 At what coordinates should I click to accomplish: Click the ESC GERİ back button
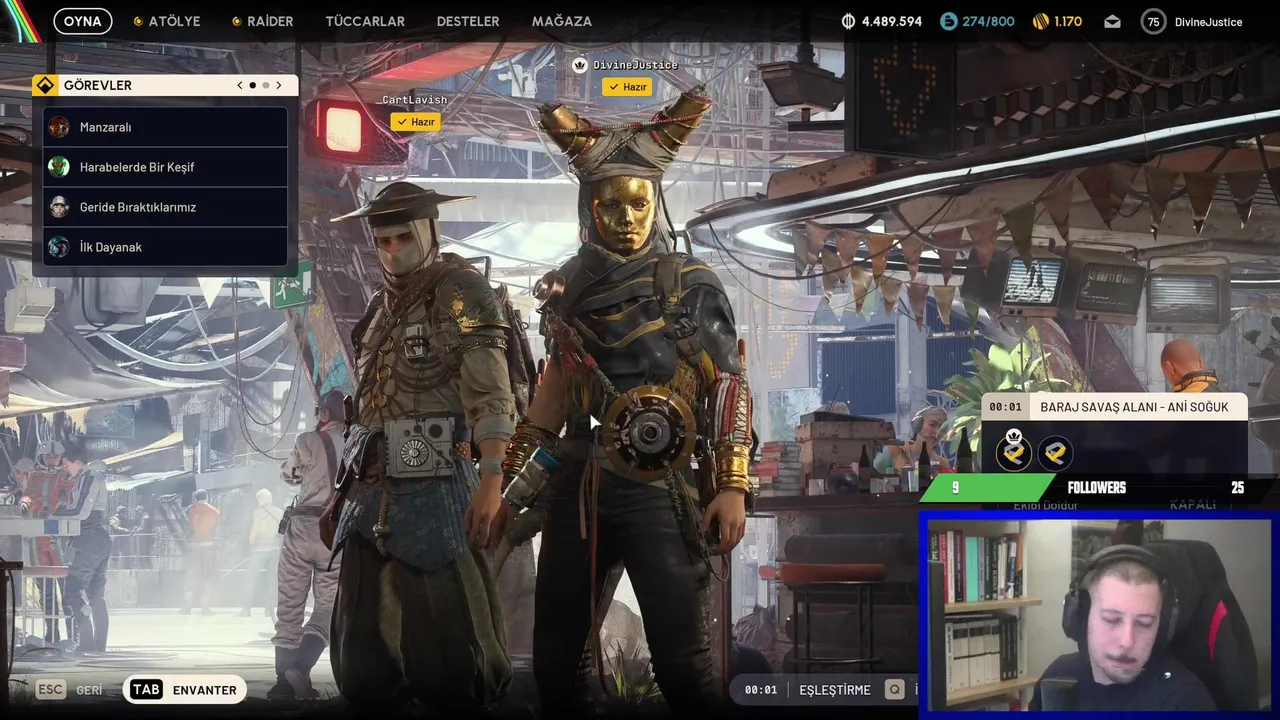point(70,690)
